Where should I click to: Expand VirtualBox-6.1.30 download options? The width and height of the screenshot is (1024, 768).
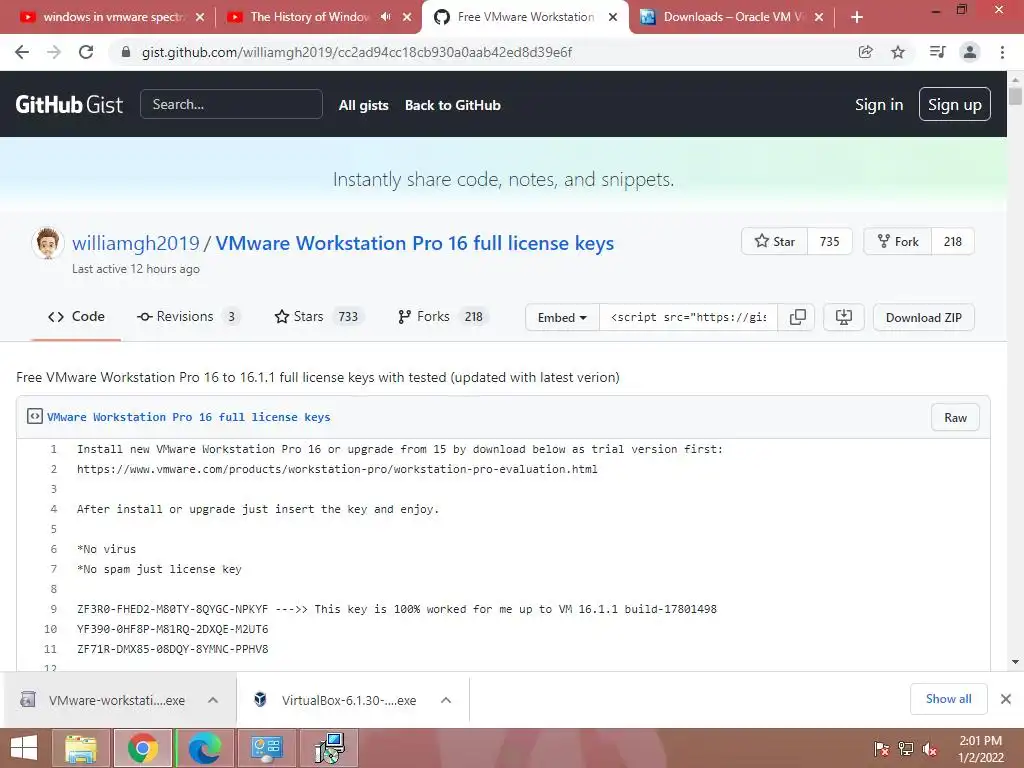pos(446,700)
